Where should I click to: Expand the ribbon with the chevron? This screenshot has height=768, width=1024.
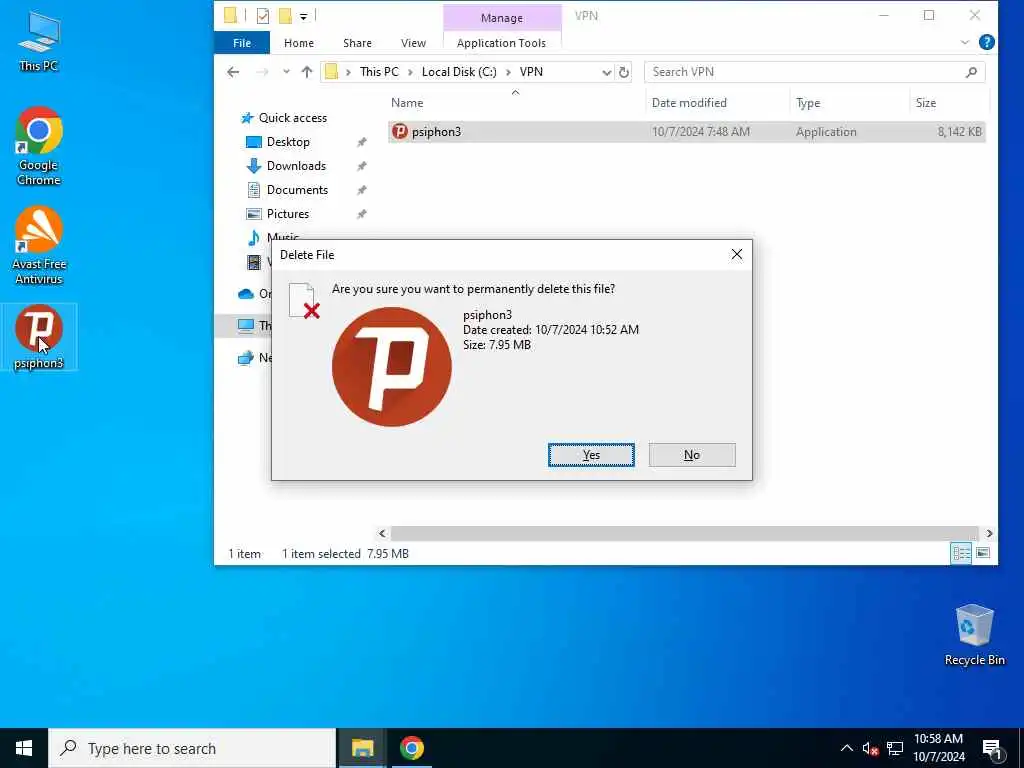tap(965, 42)
